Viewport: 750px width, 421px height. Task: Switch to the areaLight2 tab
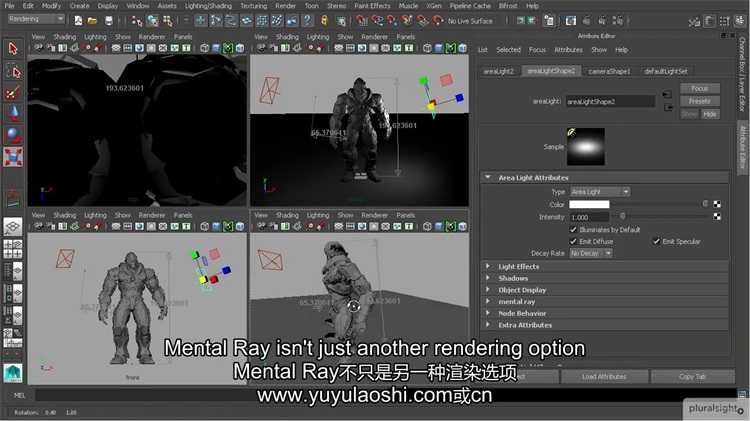coord(498,71)
